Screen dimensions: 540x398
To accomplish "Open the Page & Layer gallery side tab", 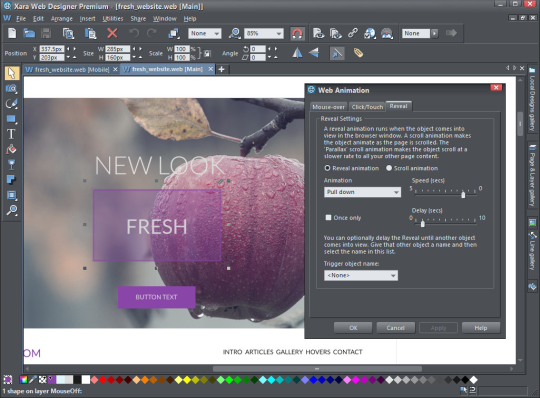I will tap(532, 176).
